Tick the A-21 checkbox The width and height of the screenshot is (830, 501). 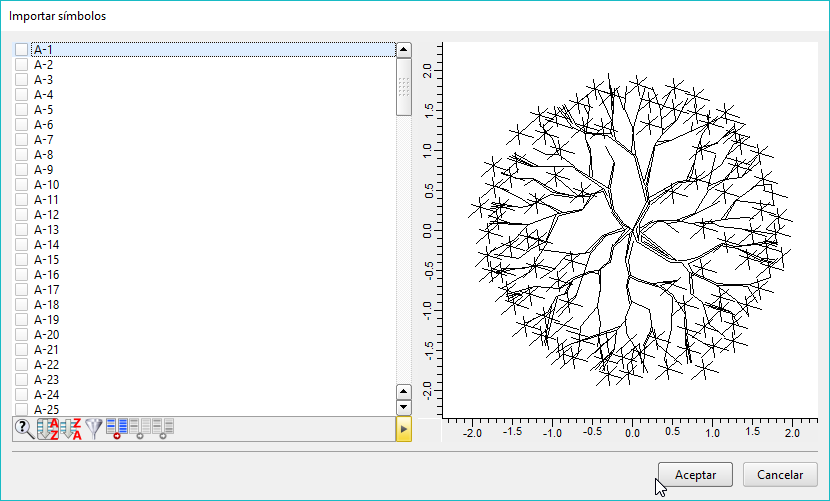[x=21, y=350]
